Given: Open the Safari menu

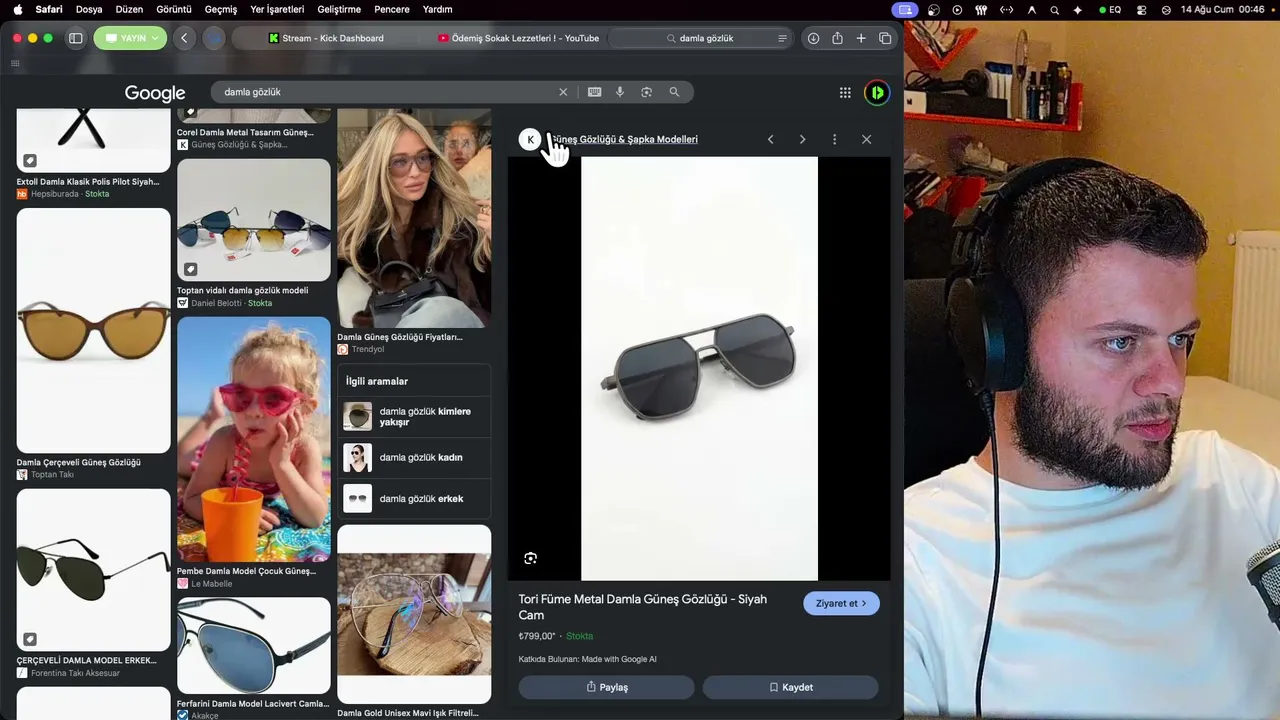Looking at the screenshot, I should click(49, 9).
